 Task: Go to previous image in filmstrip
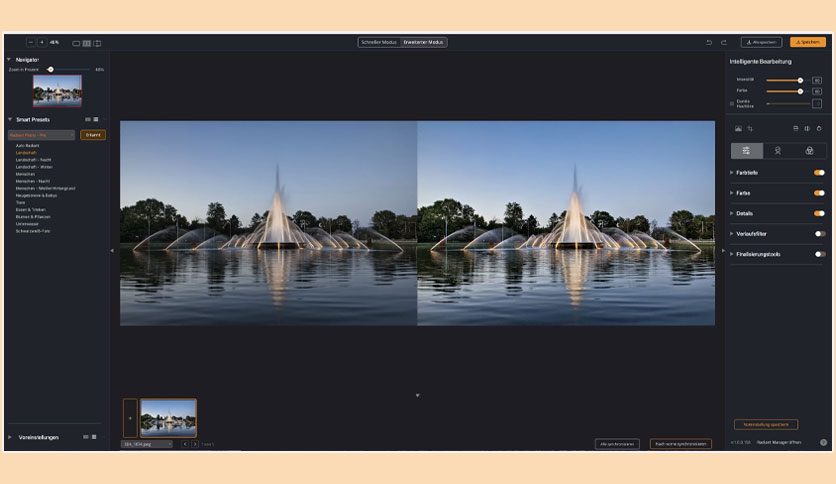click(x=185, y=444)
